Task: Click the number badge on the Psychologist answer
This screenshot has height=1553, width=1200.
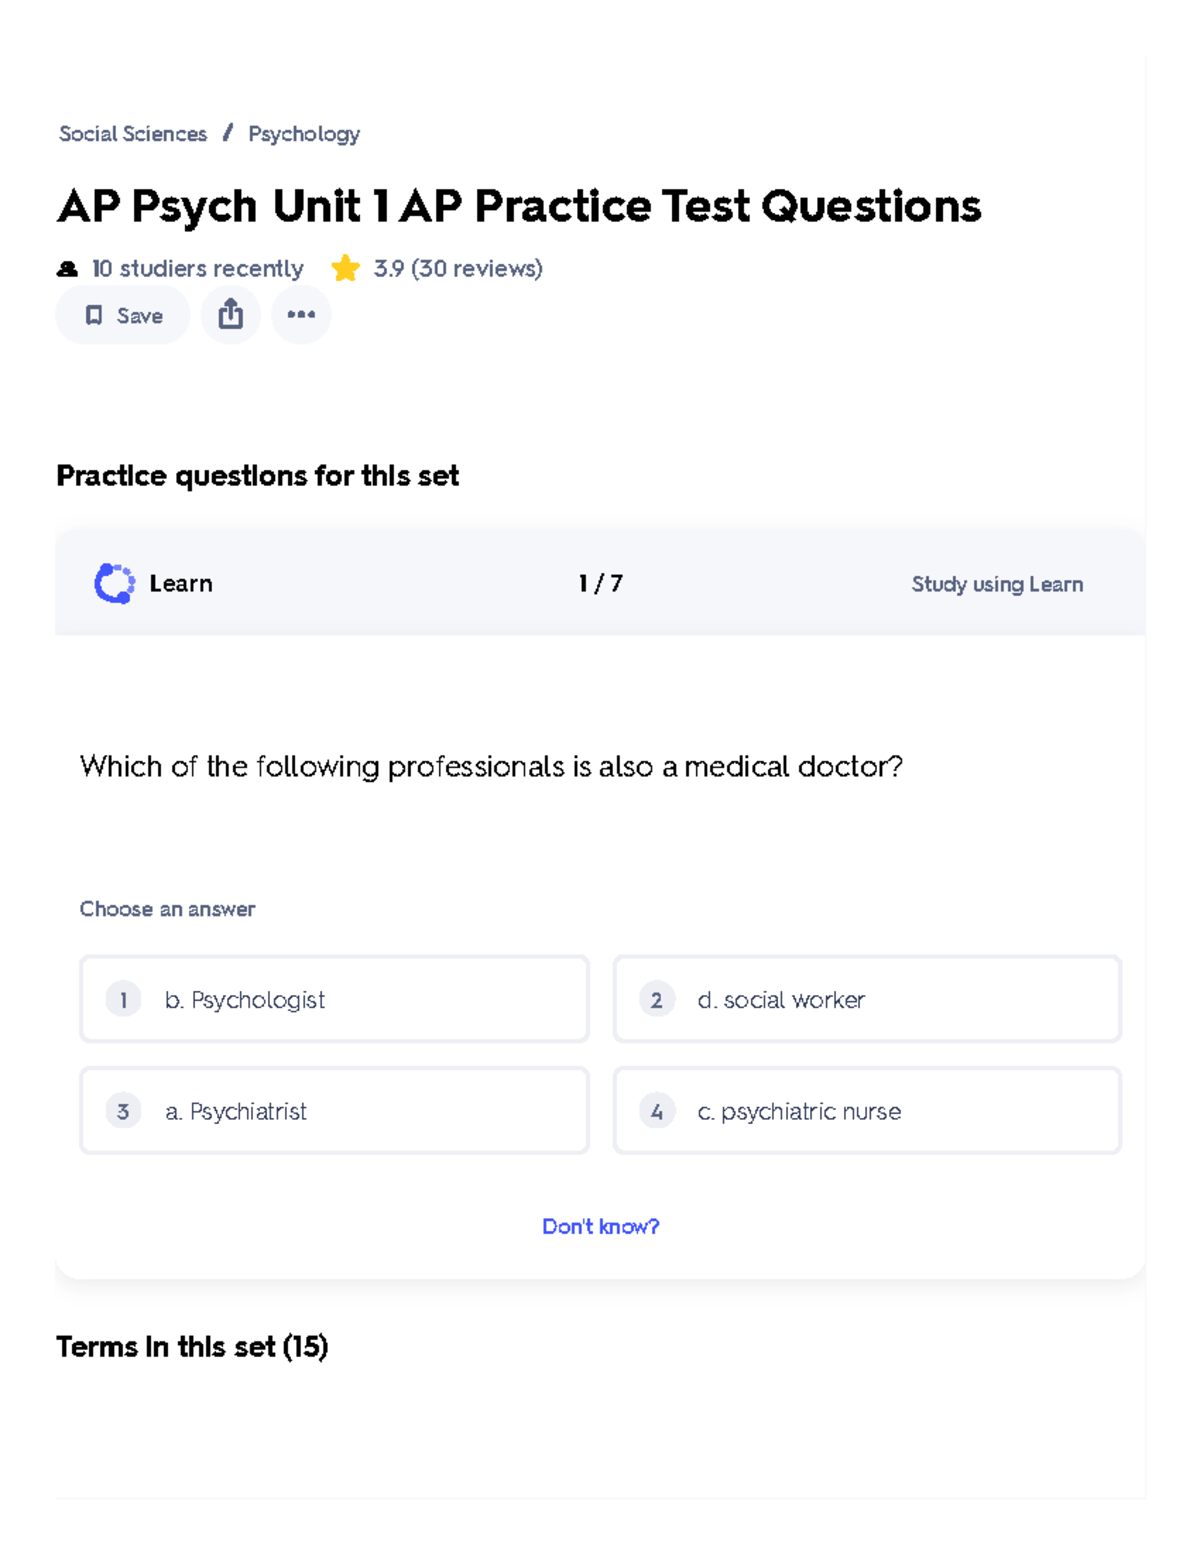Action: coord(122,999)
